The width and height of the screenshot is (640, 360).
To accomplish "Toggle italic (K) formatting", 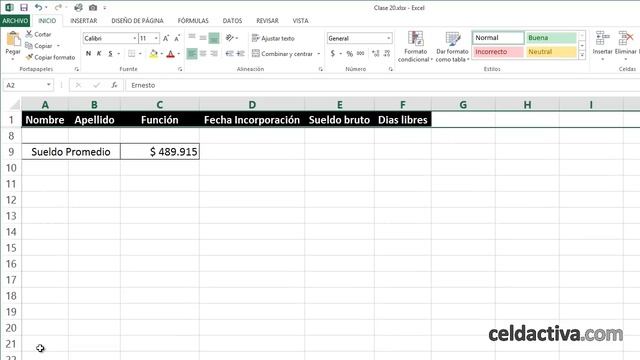I will point(99,53).
